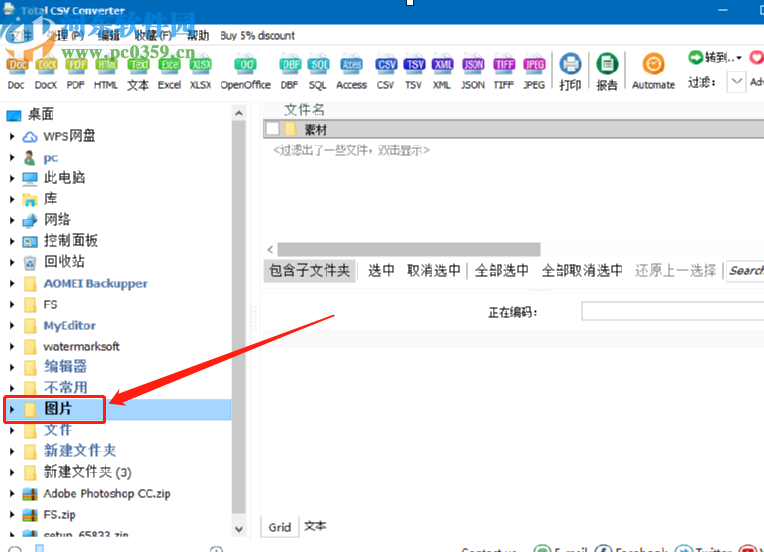Screen dimensions: 764x552
Task: Select the 图片 folder in tree
Action: tap(58, 408)
